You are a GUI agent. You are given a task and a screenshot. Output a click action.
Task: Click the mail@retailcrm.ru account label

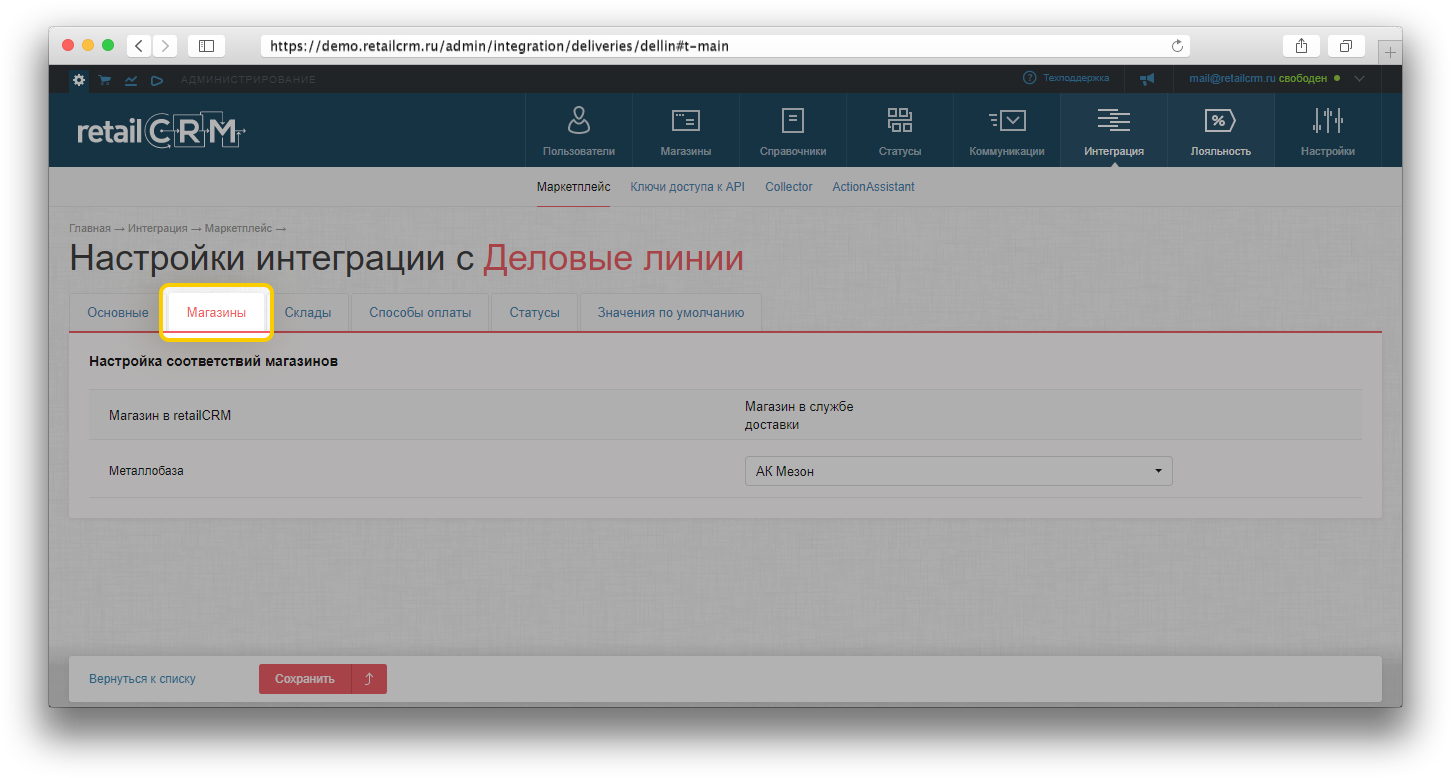1232,78
